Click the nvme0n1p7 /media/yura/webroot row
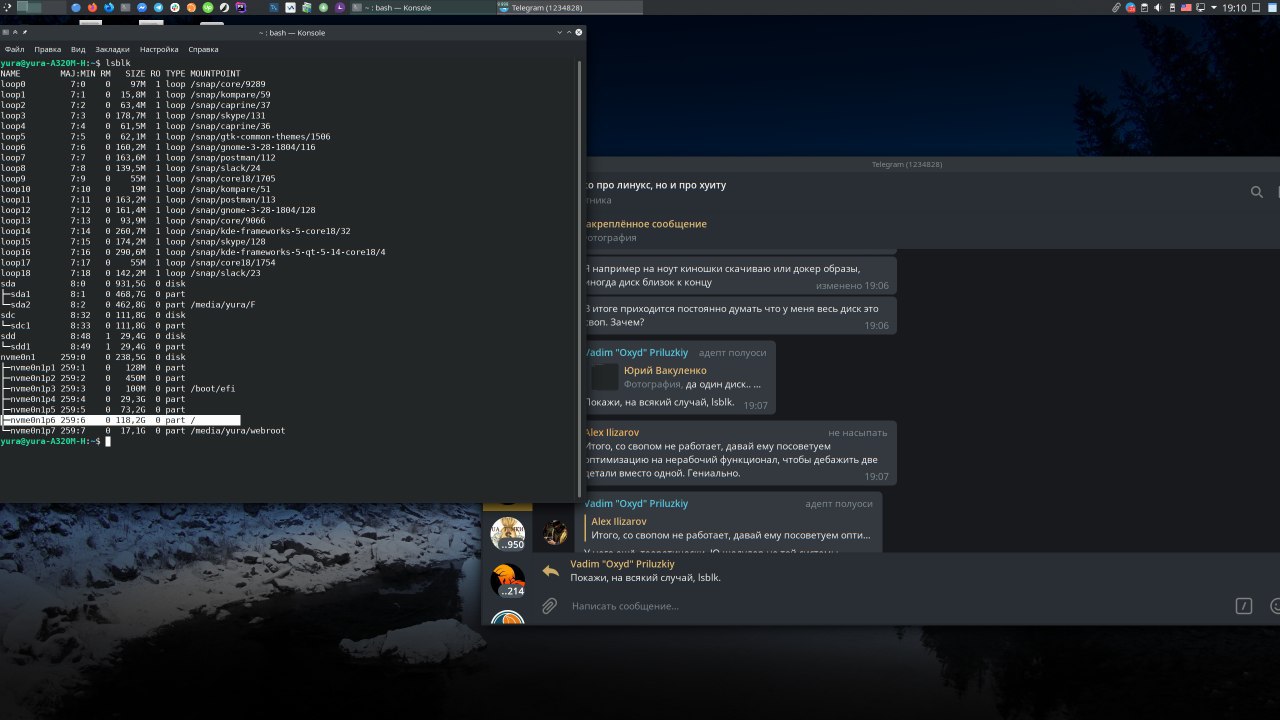 pos(143,431)
